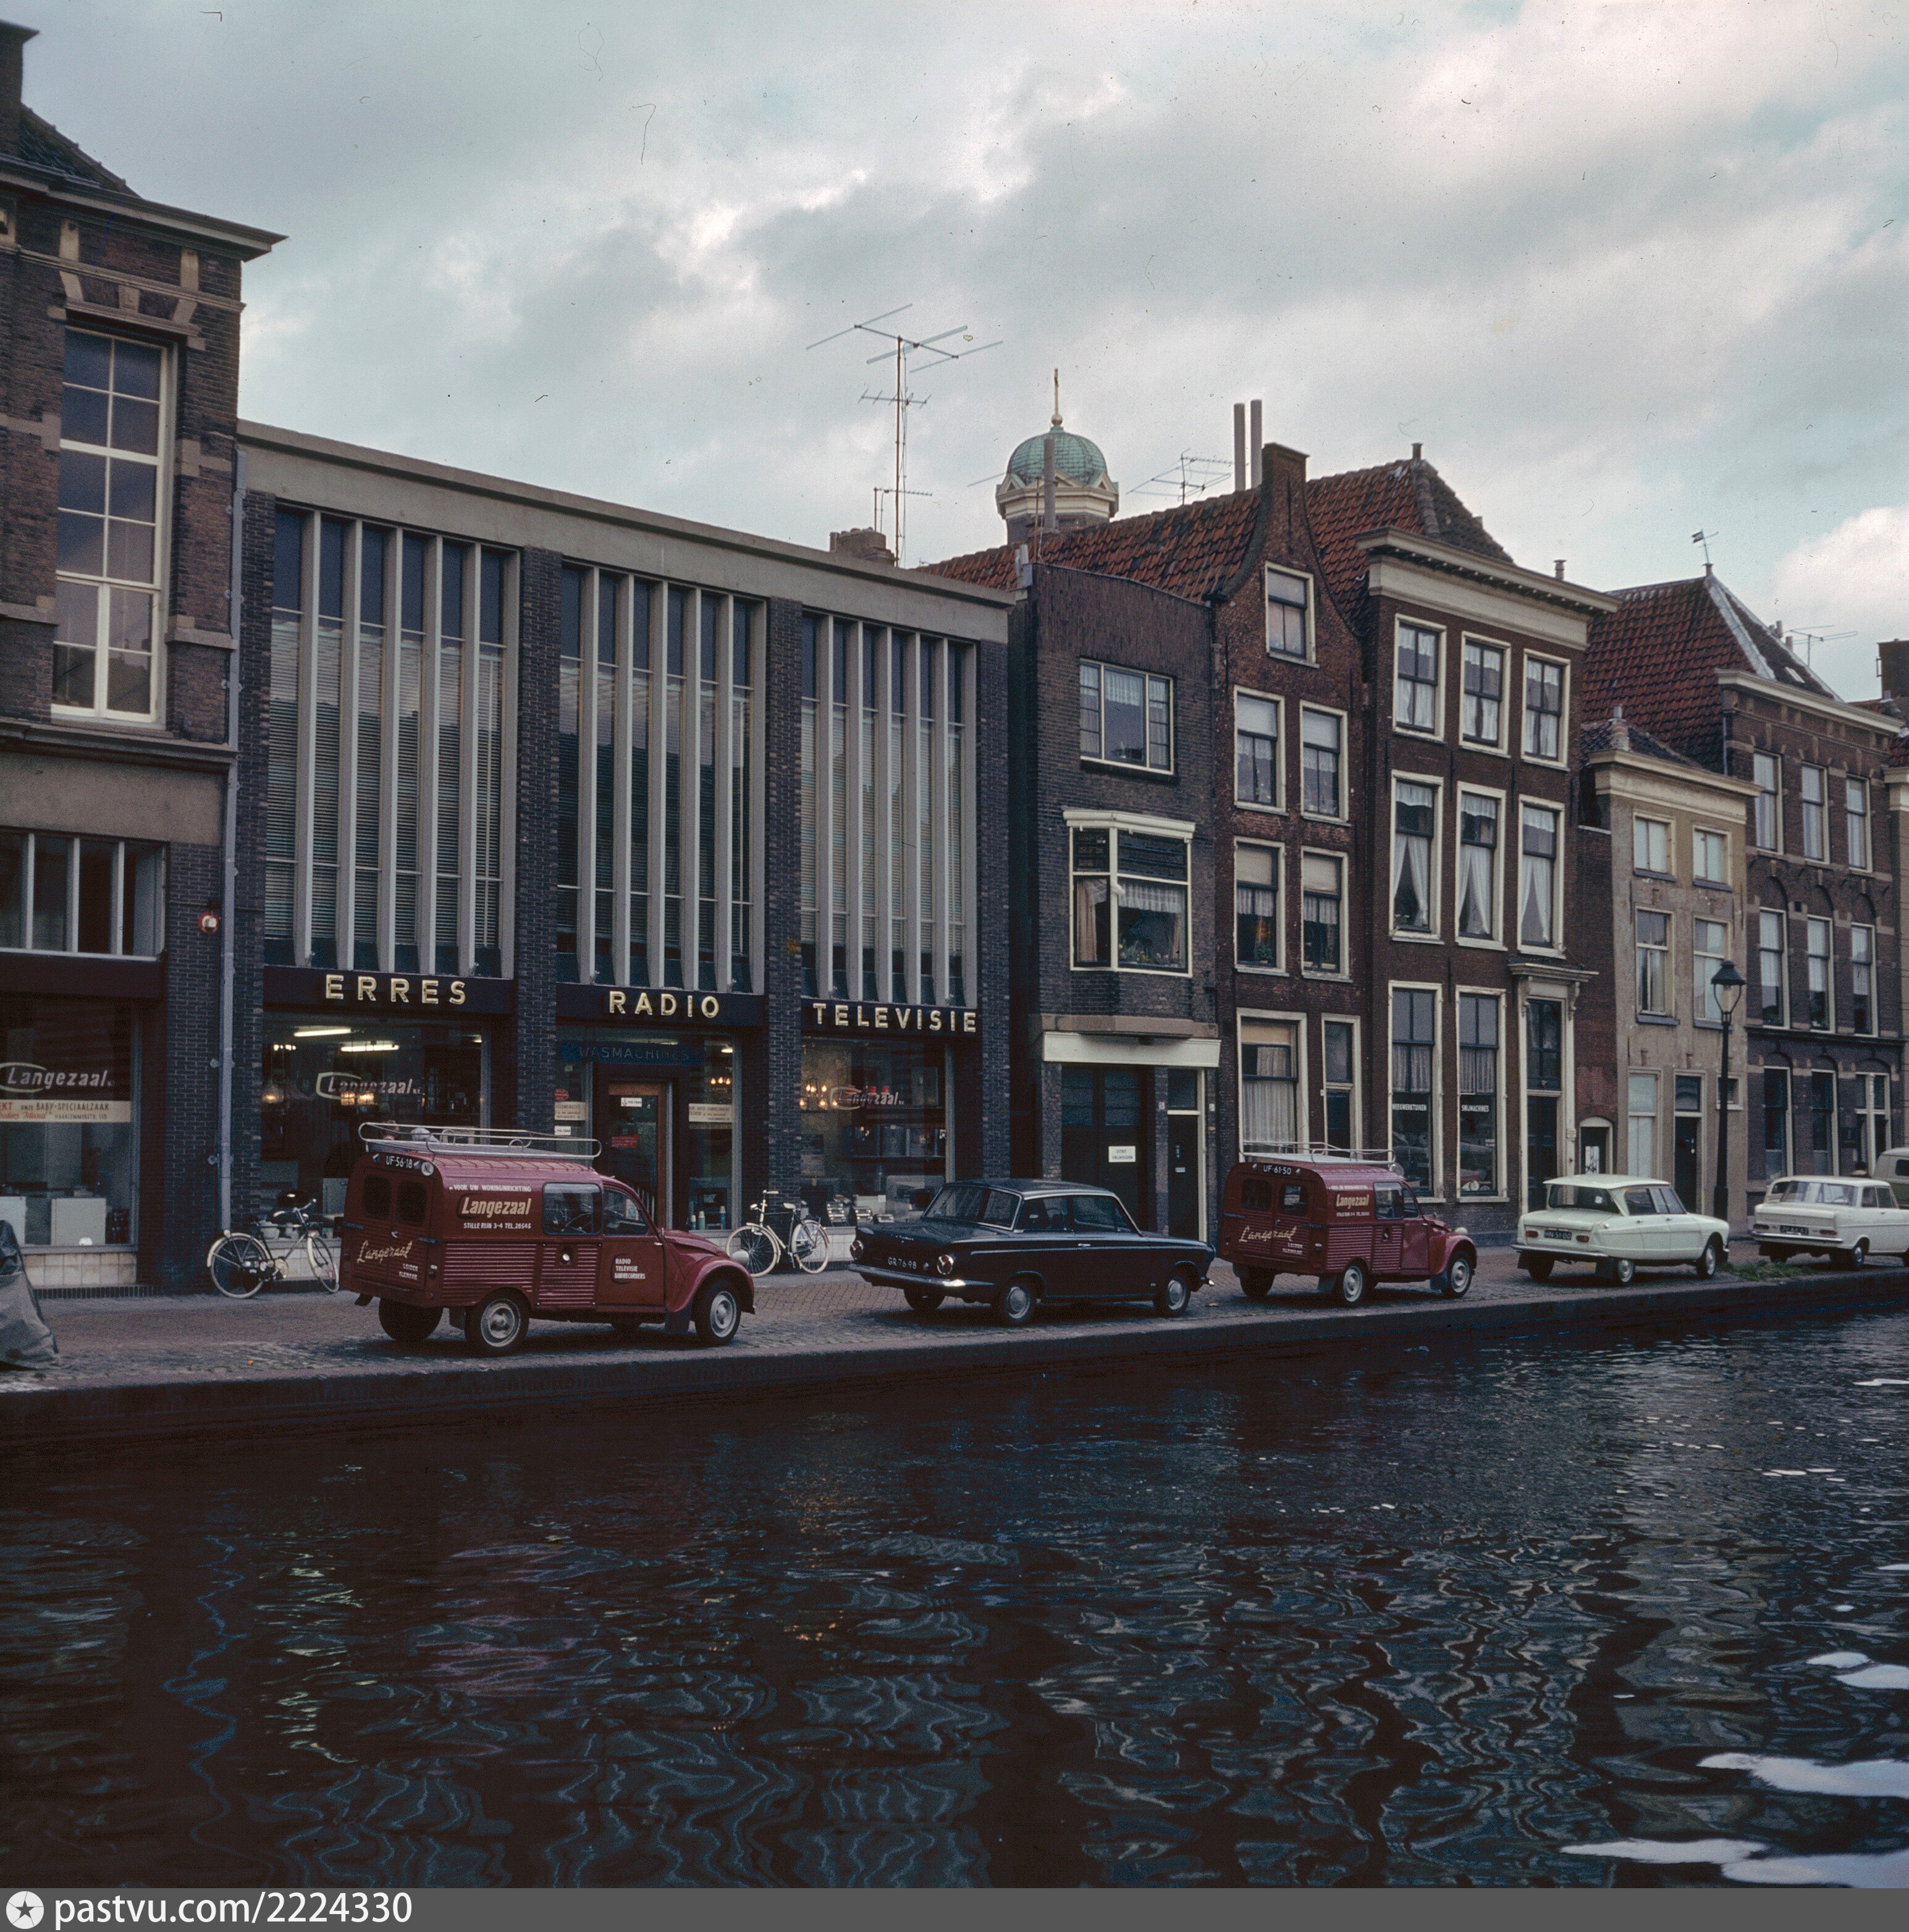Viewport: 1909px width, 1932px height.
Task: Click the RADIO storefront sign
Action: click(663, 1004)
